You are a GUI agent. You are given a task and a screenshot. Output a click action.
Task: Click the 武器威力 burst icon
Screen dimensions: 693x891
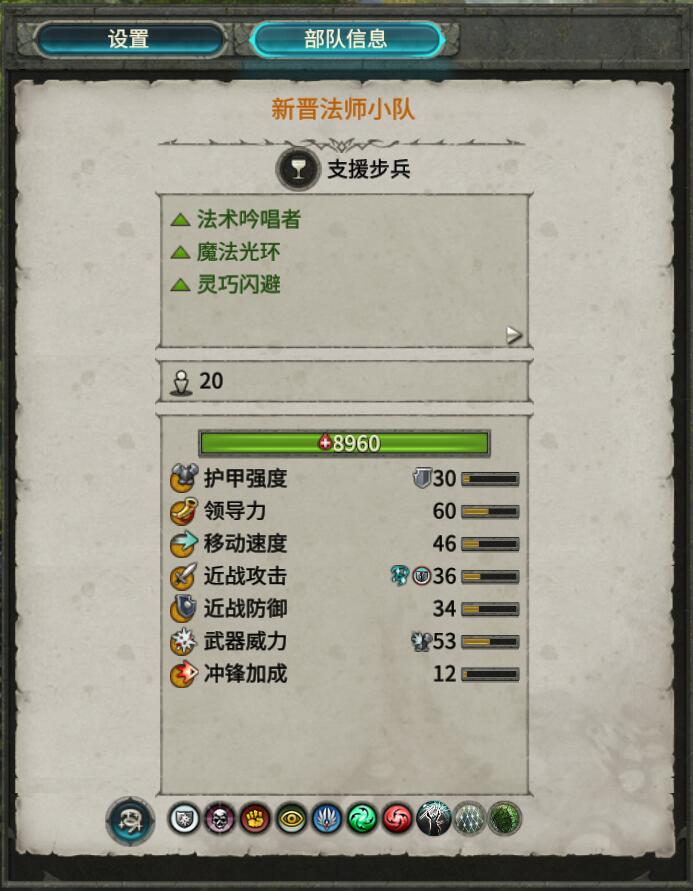coord(184,642)
